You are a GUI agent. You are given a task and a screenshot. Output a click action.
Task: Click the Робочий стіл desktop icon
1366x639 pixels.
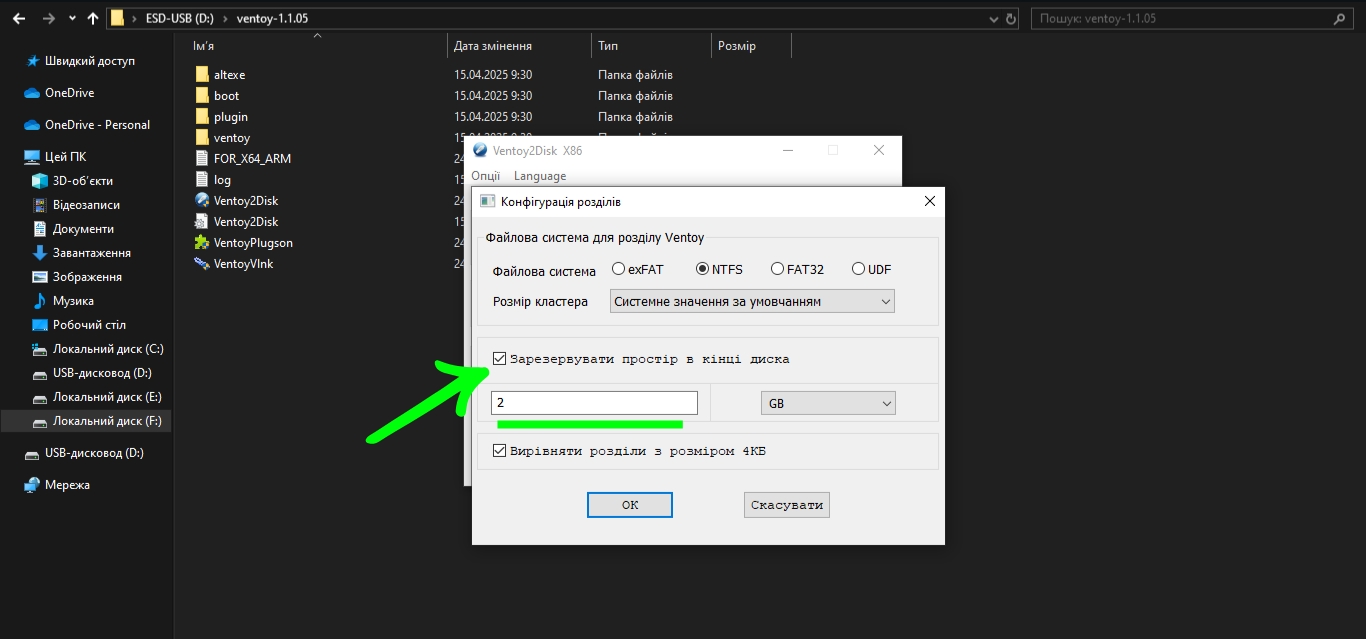tap(40, 325)
